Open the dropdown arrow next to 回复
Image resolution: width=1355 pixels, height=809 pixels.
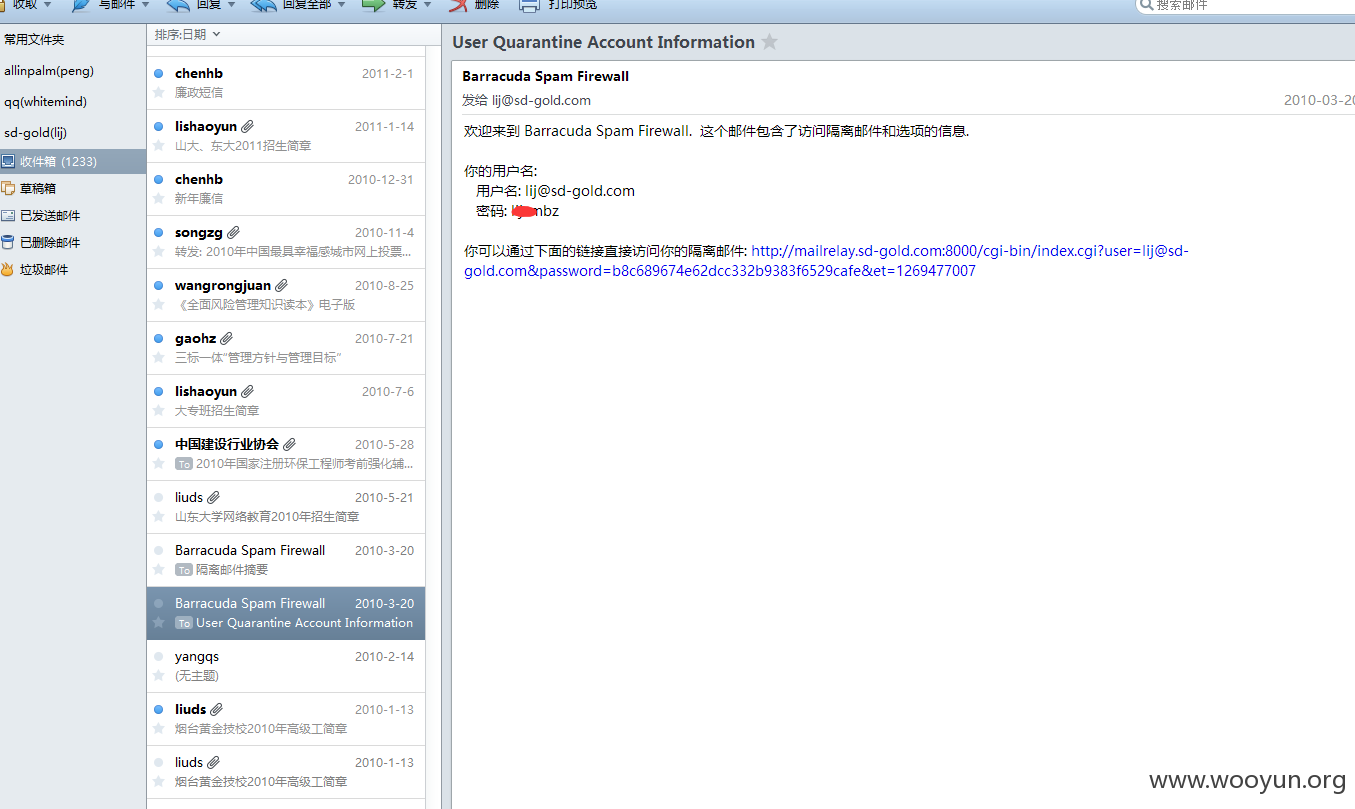coord(232,5)
